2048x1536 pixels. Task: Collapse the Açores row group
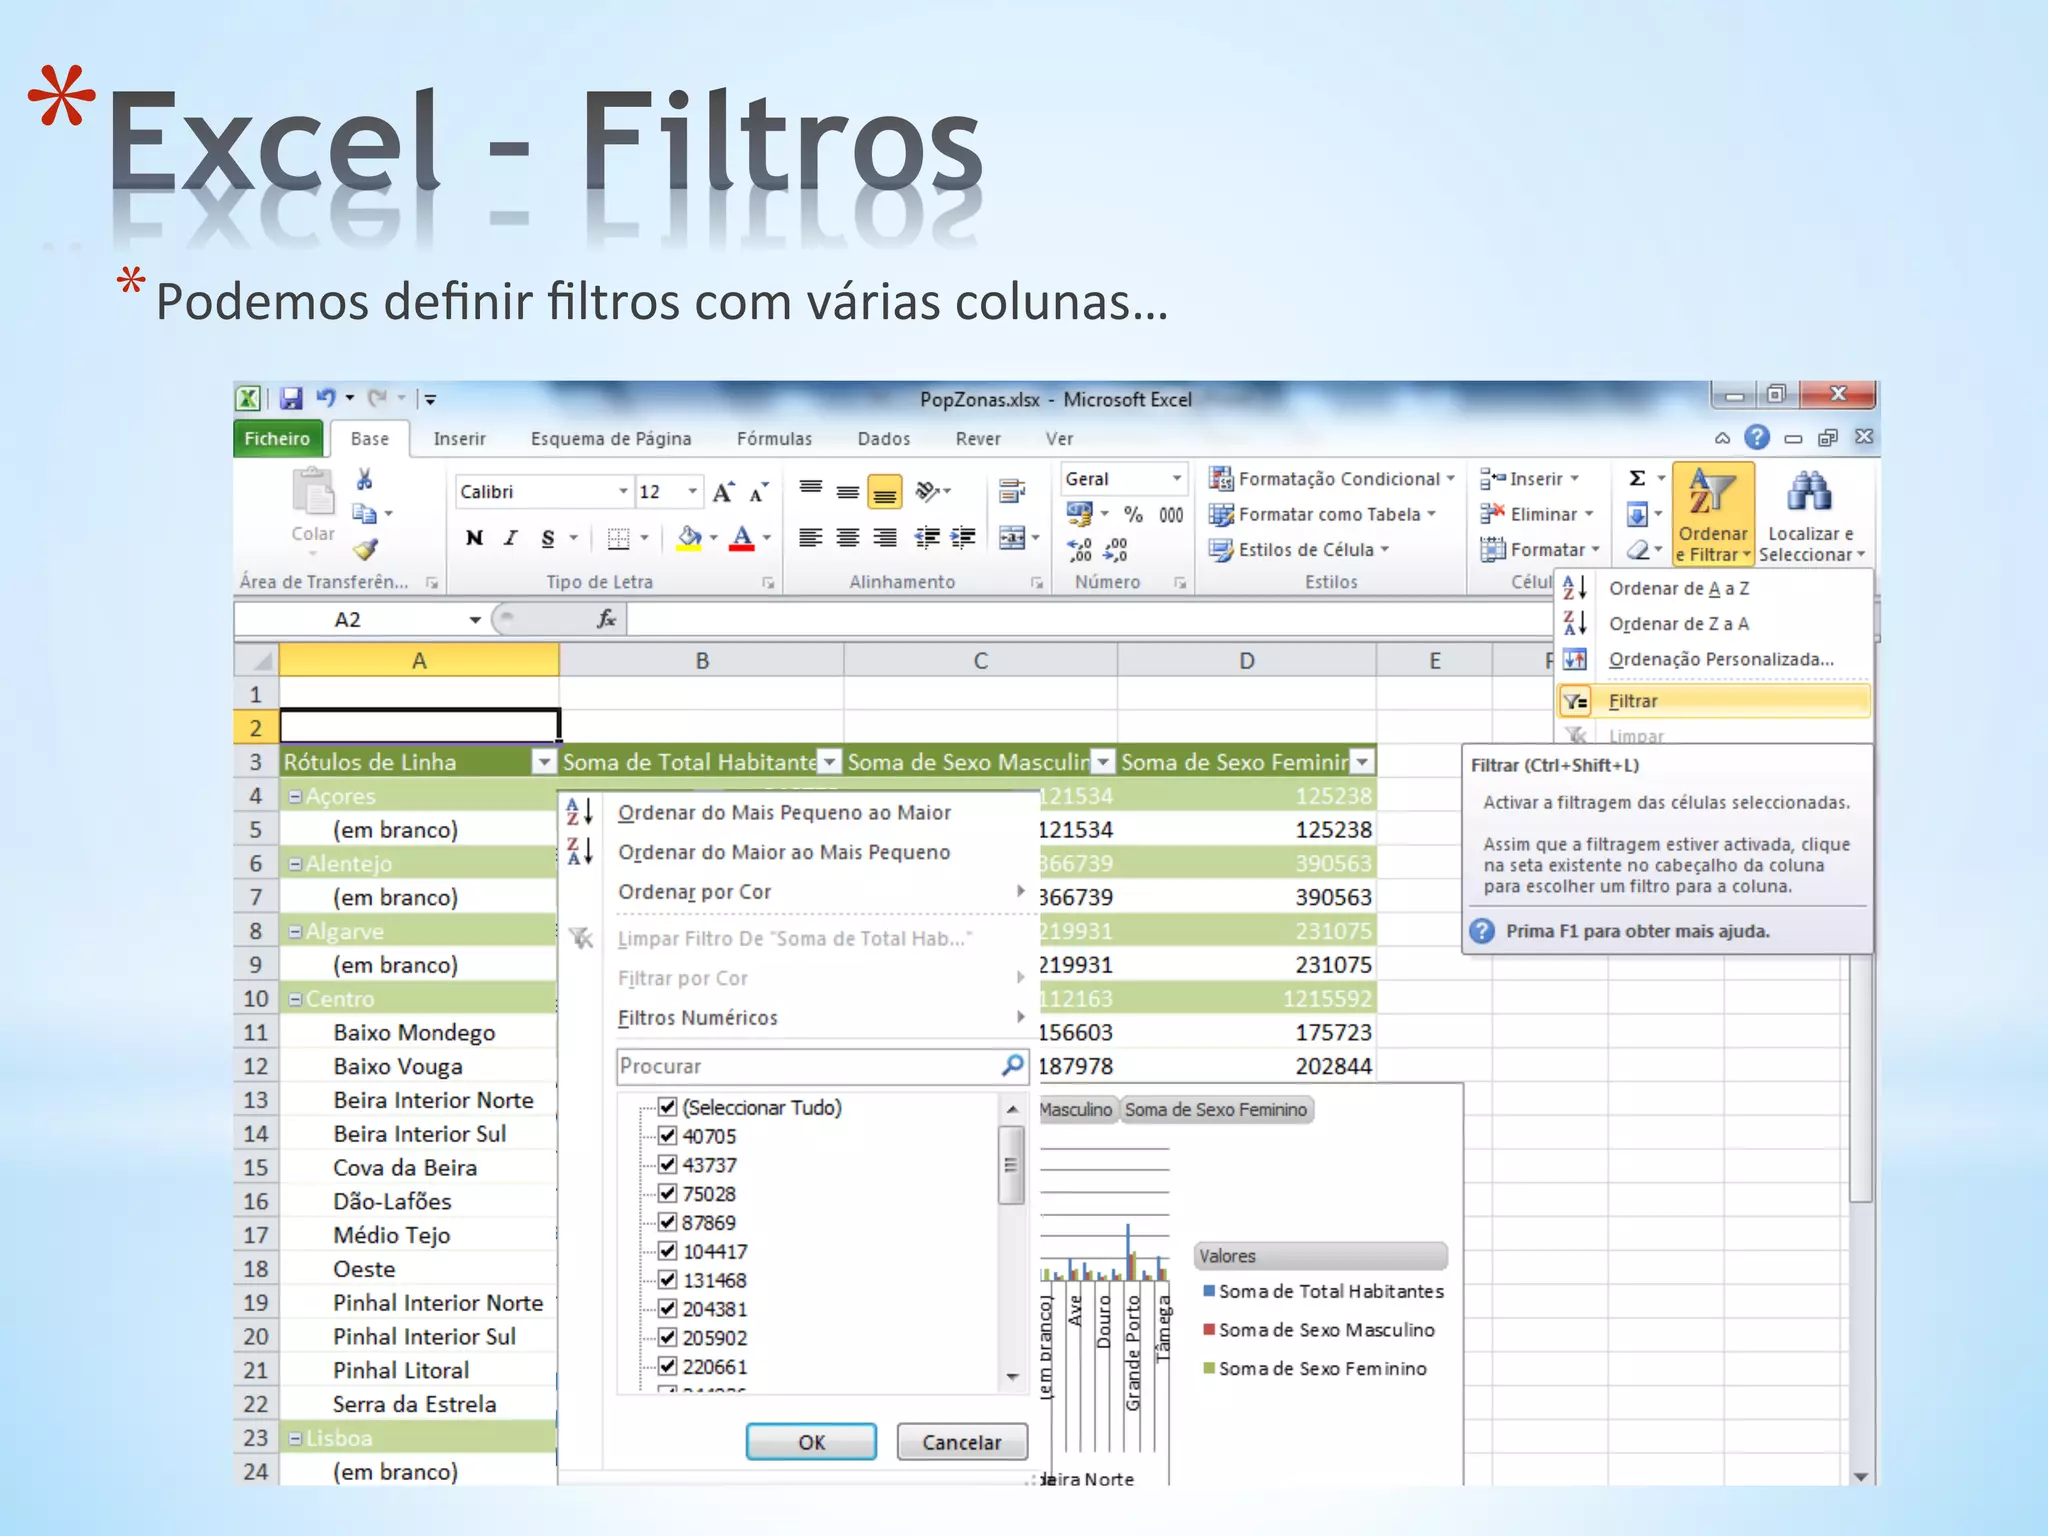coord(295,797)
